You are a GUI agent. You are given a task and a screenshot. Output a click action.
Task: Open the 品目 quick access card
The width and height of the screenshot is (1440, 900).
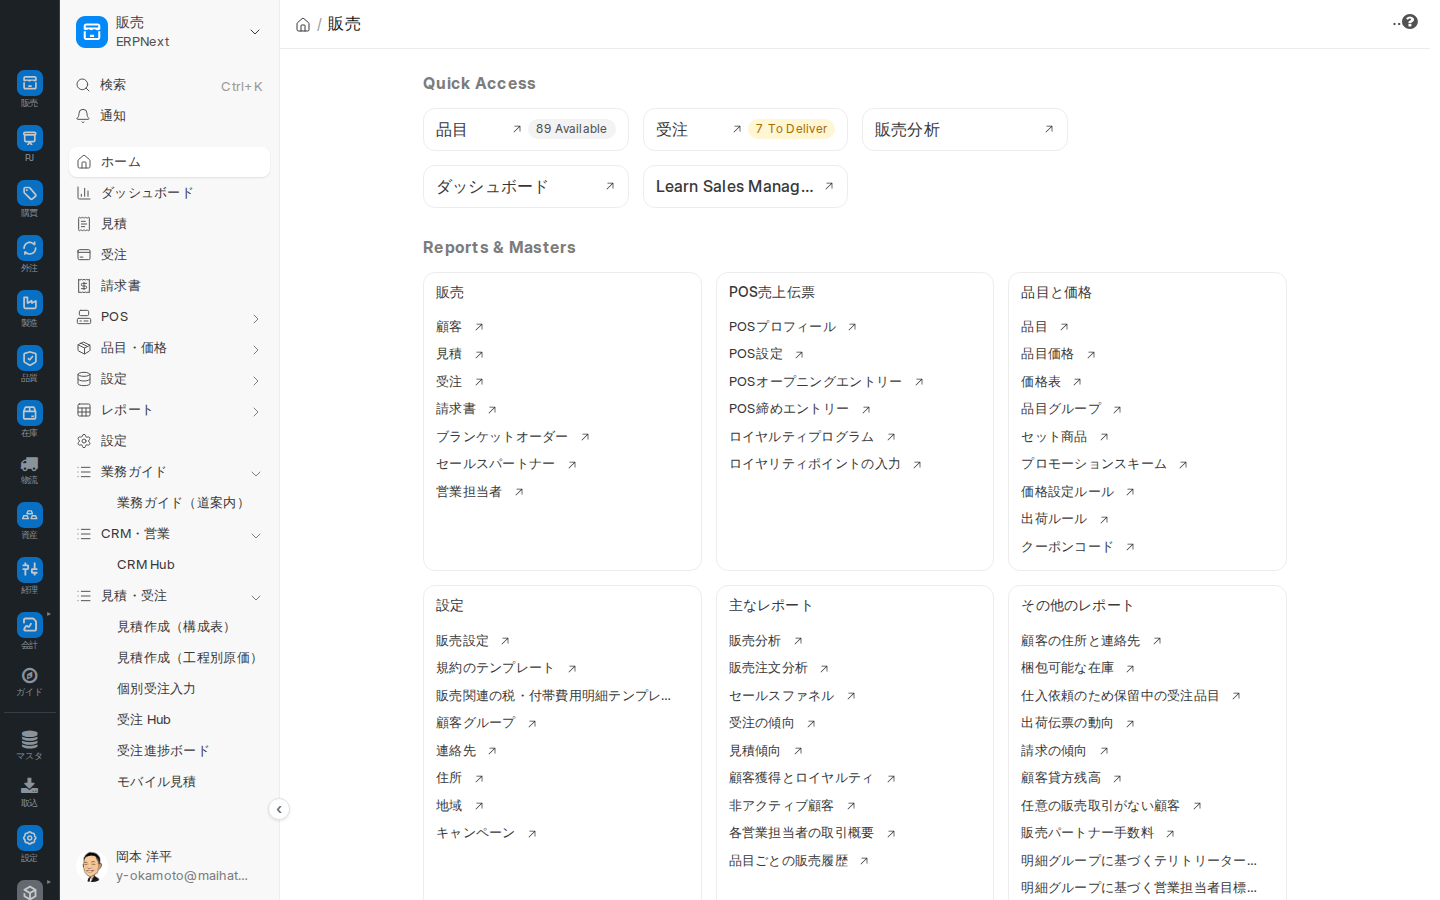(x=525, y=129)
